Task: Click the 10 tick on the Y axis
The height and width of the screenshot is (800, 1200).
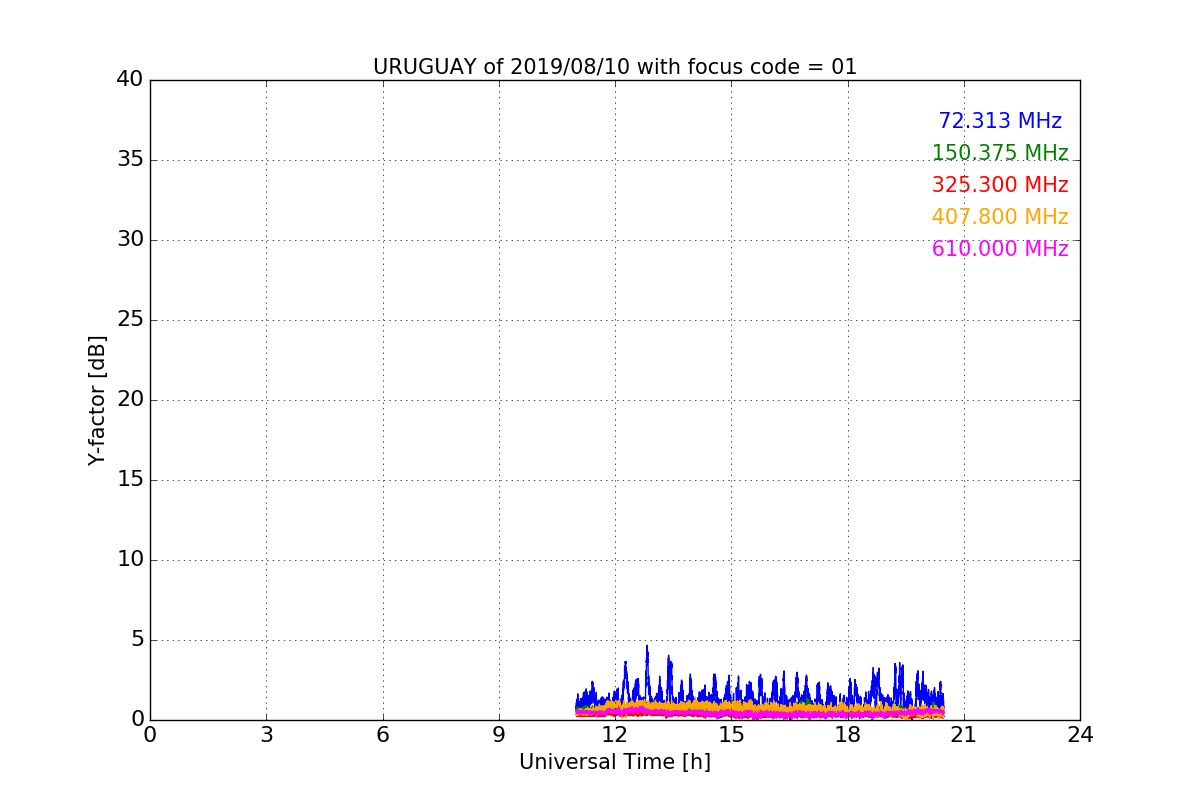Action: click(x=130, y=560)
